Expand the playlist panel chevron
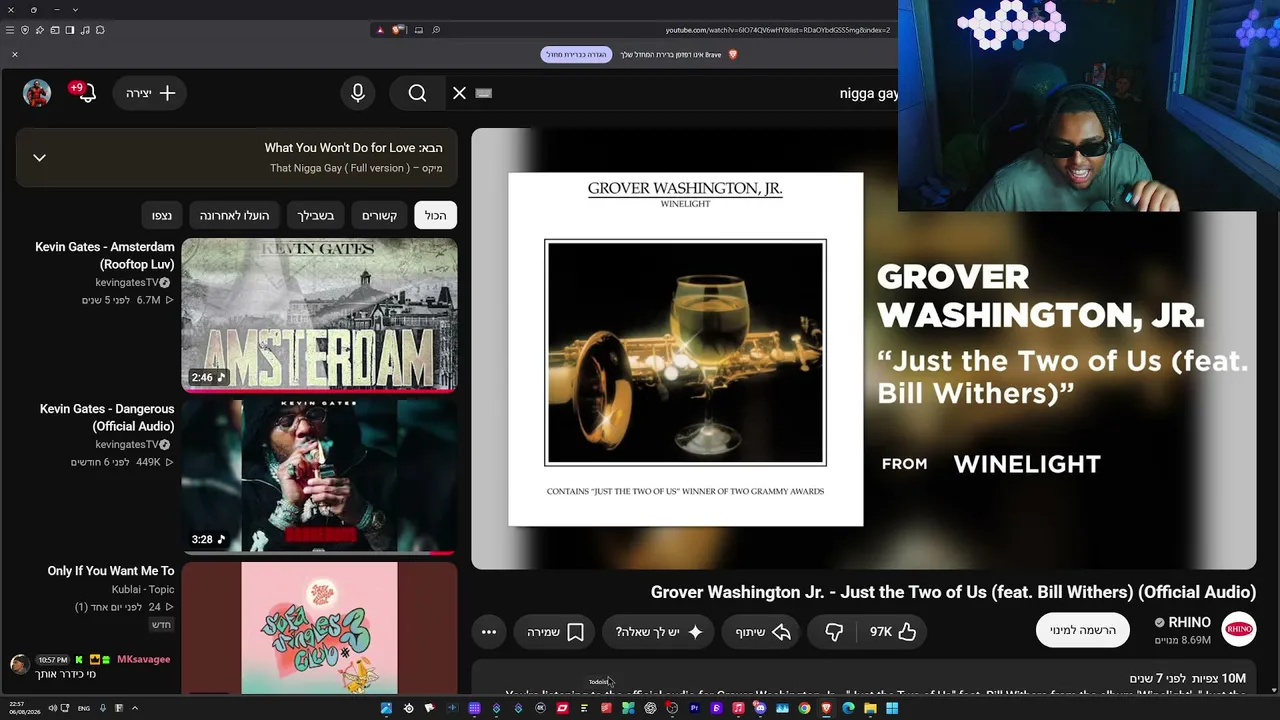The width and height of the screenshot is (1280, 720). point(39,157)
